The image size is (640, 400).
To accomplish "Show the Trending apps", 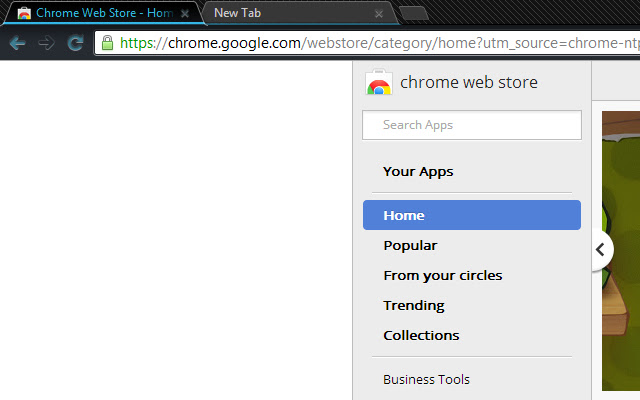I will pos(414,305).
